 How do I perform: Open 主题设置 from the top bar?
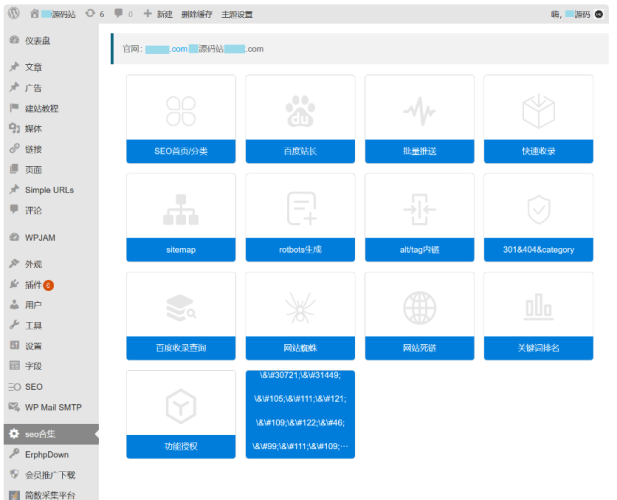237,15
